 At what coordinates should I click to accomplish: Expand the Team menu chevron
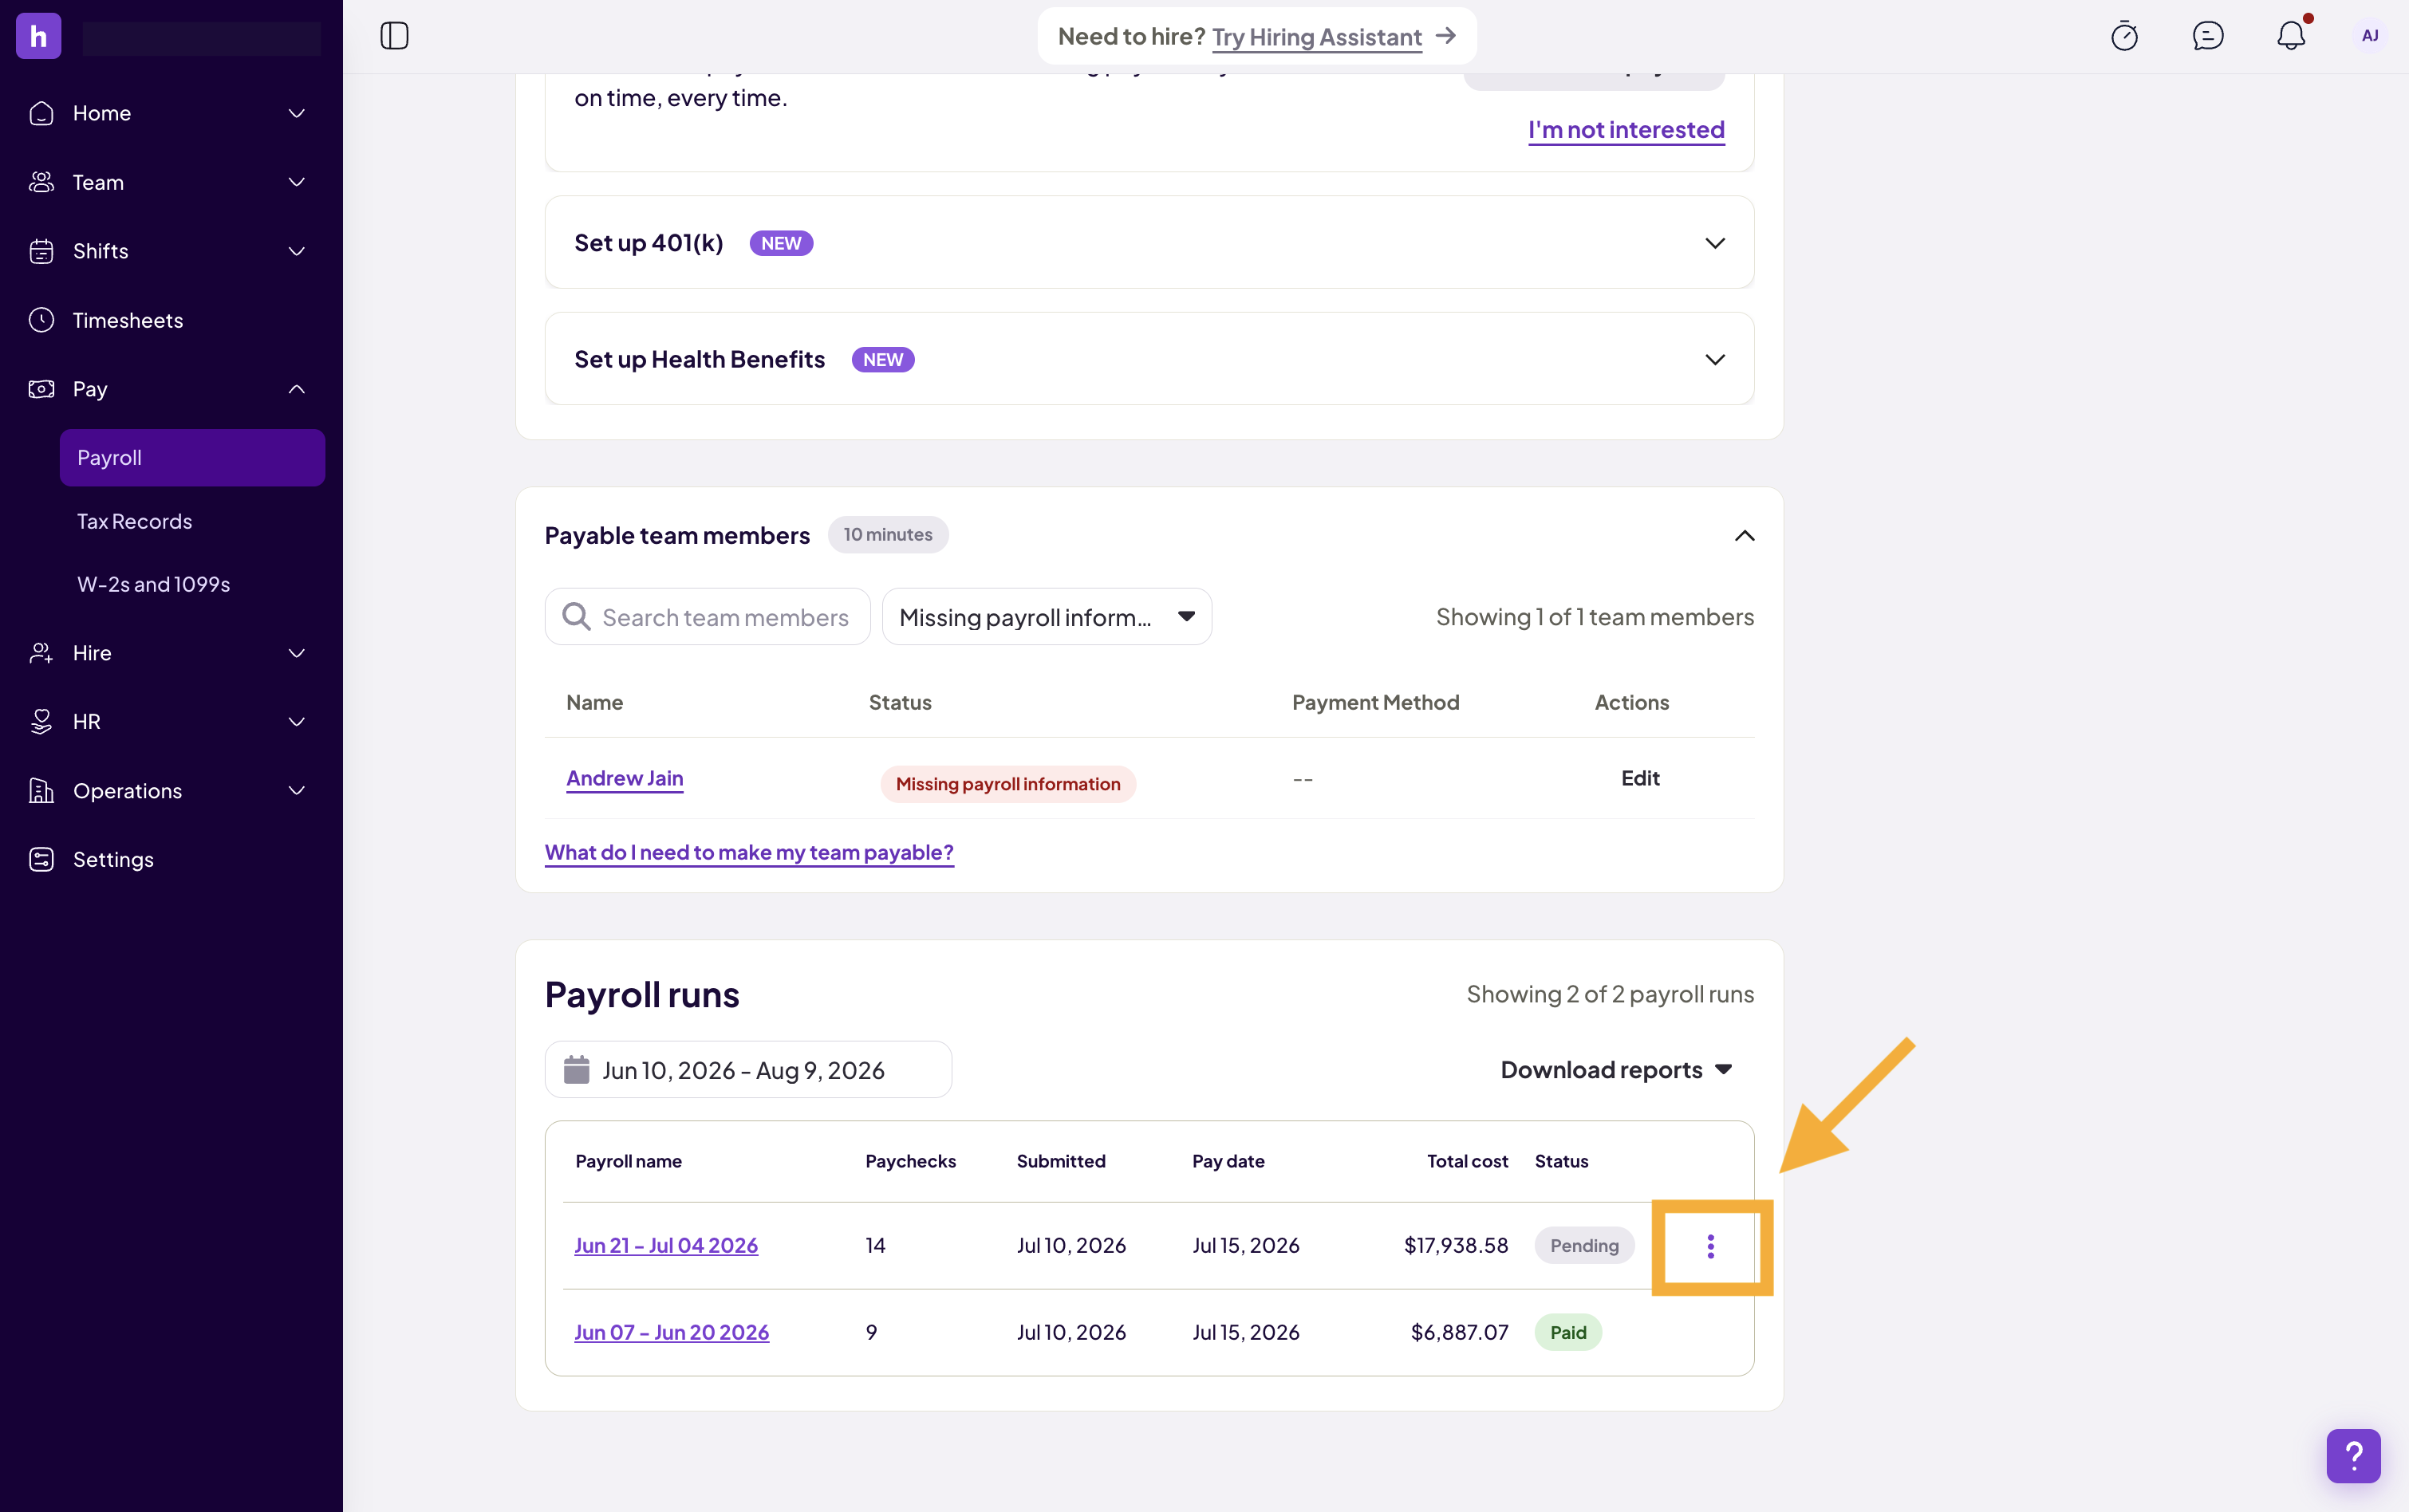point(297,182)
